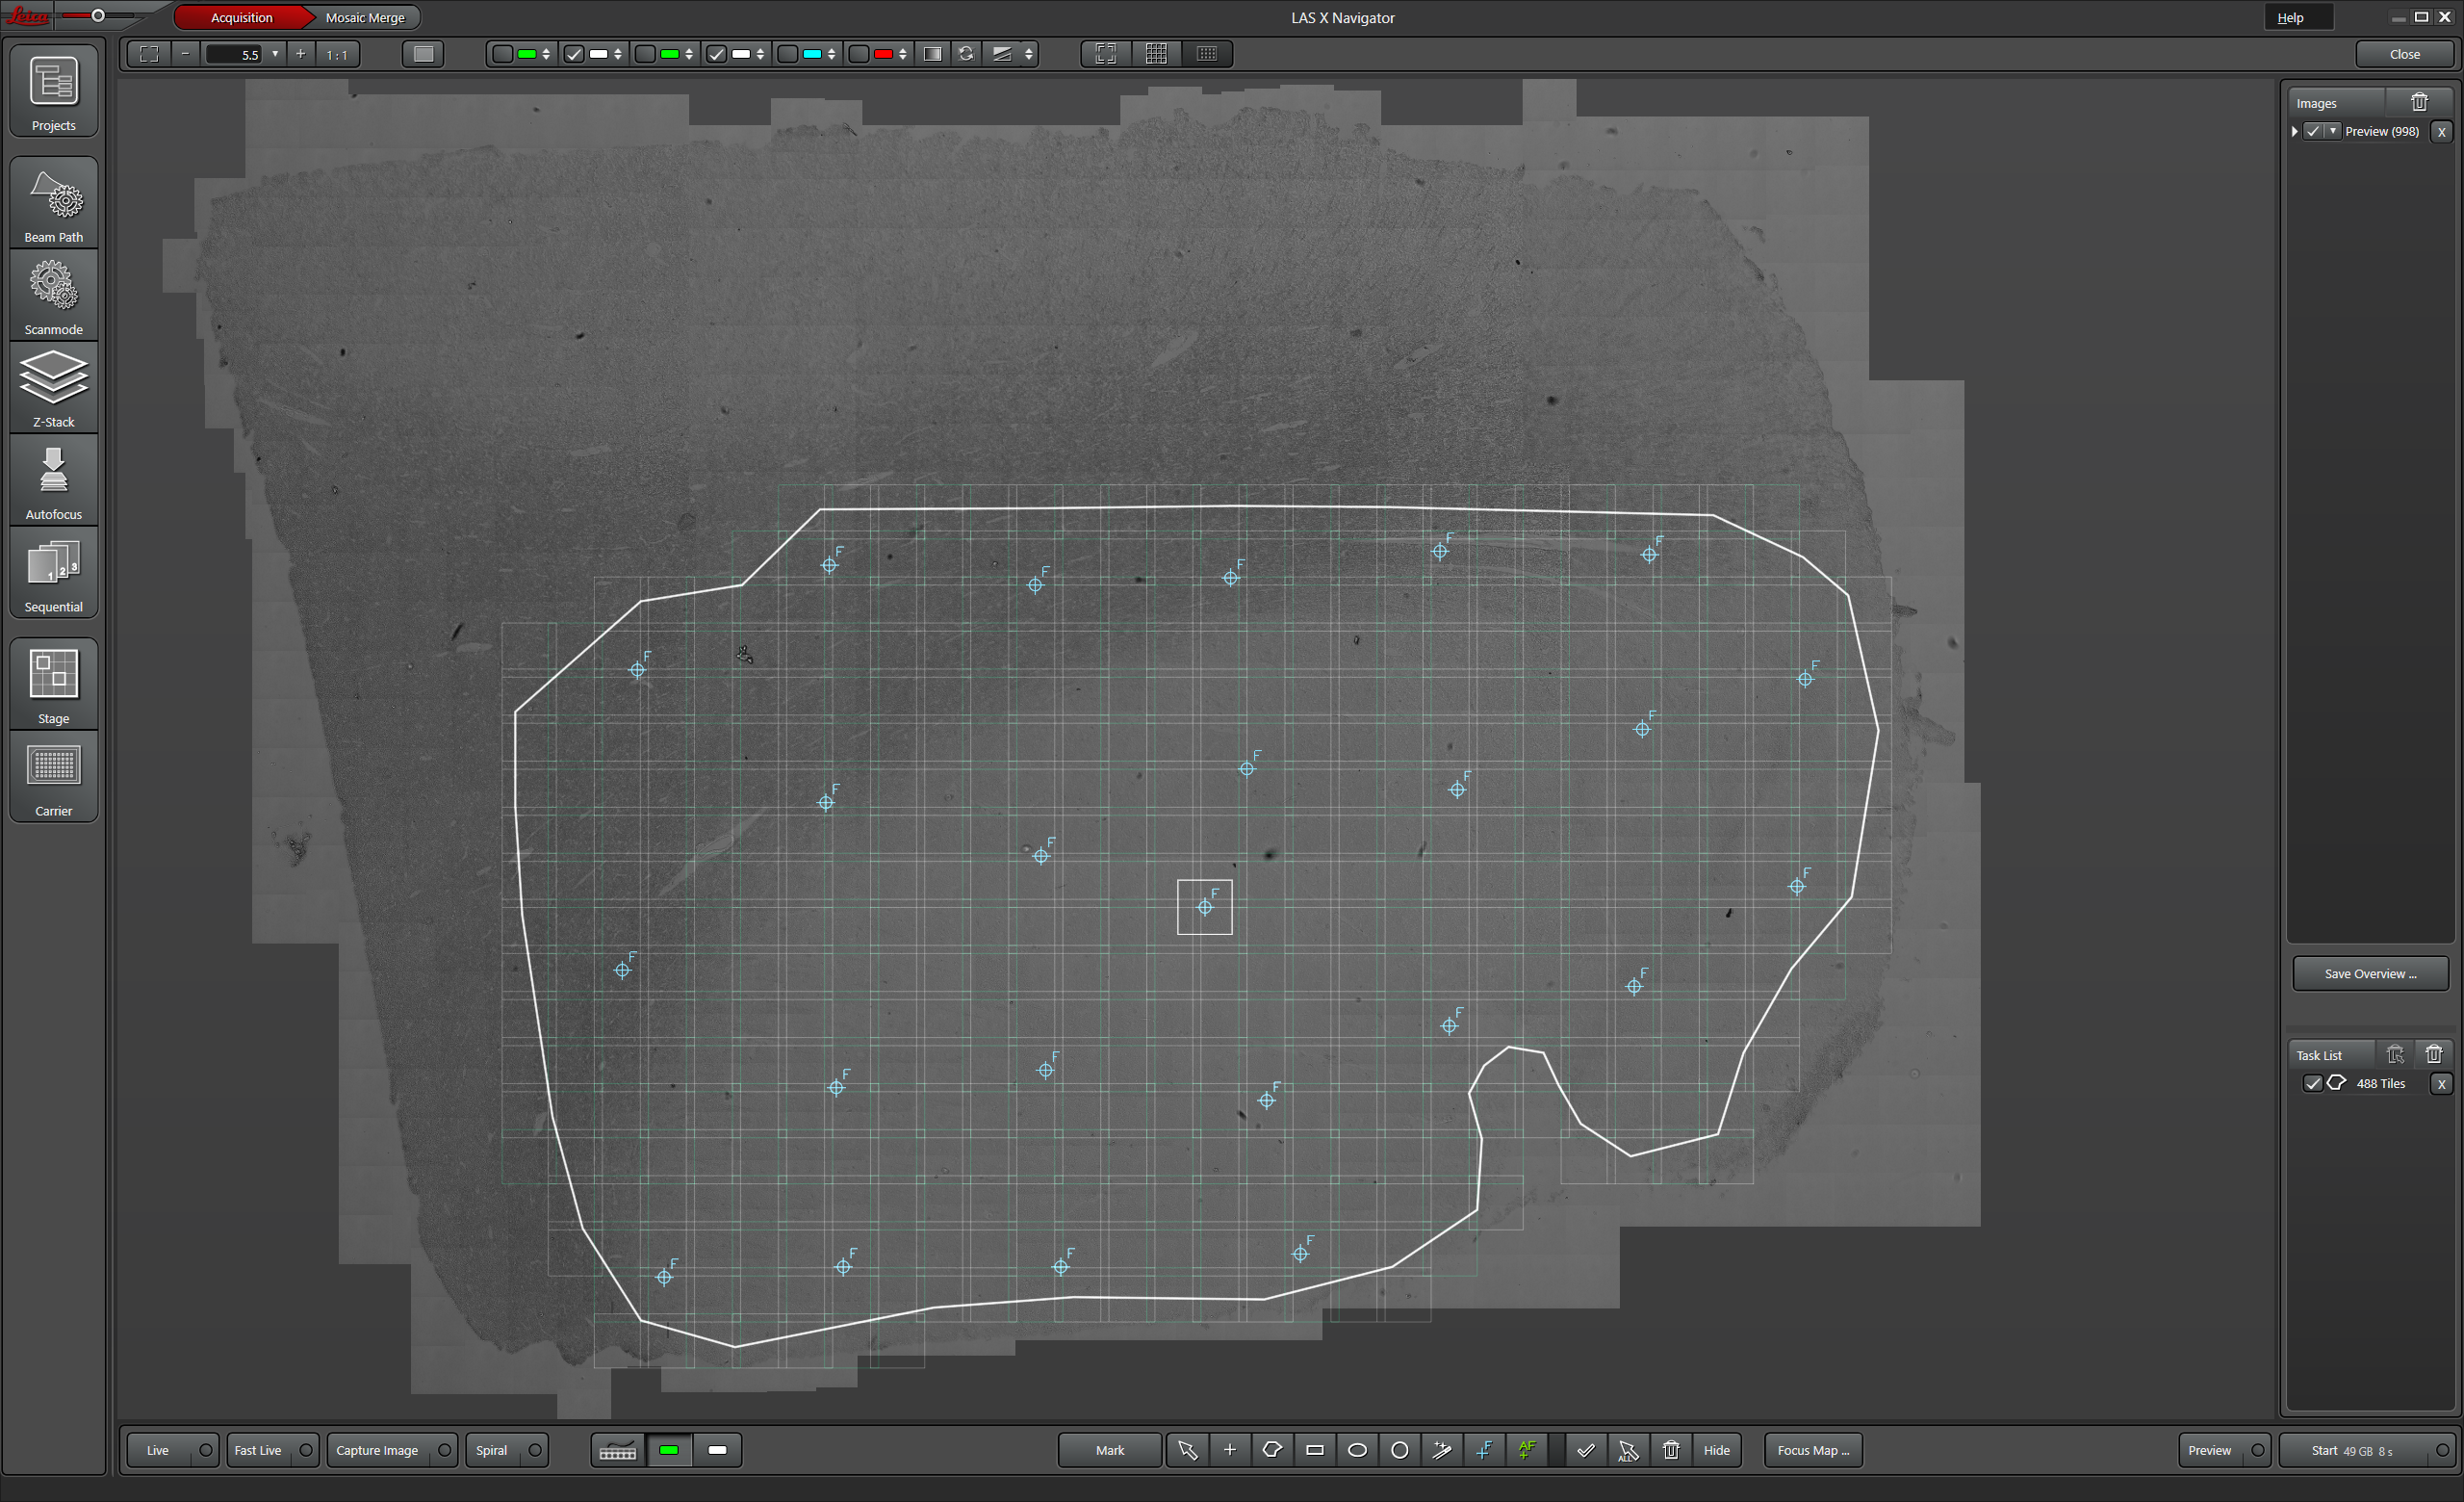Click the green AF autofocus point tool
This screenshot has width=2464, height=1502.
pyautogui.click(x=1527, y=1450)
